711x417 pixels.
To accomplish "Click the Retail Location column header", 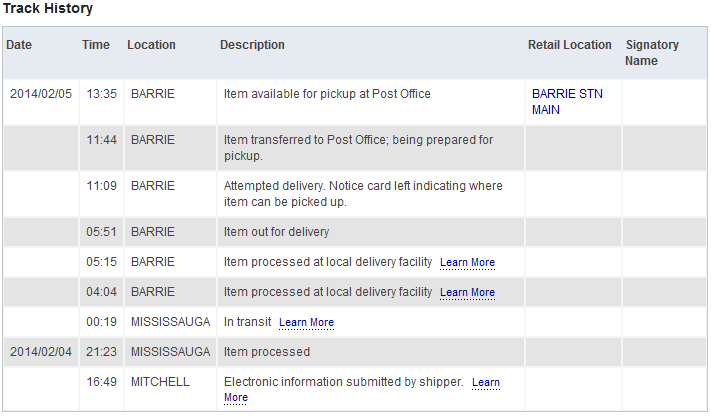I will tap(569, 45).
